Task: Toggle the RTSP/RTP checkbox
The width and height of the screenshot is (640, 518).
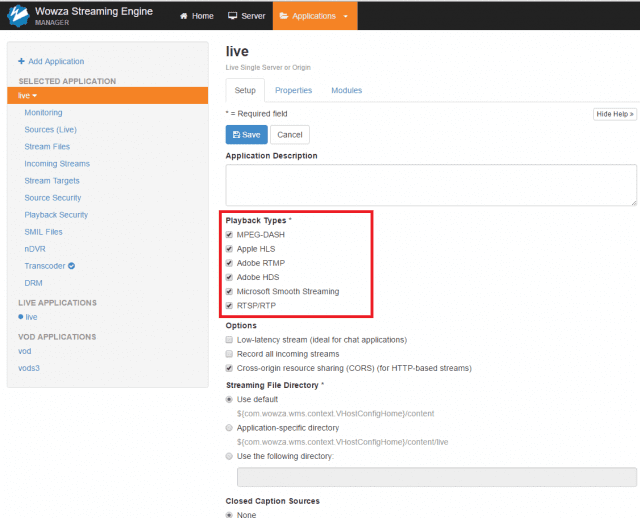Action: coord(229,306)
